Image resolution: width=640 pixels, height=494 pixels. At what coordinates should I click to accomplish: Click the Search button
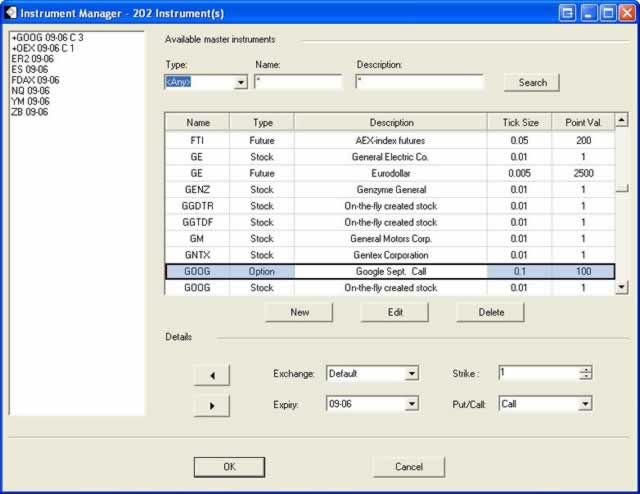click(x=532, y=82)
